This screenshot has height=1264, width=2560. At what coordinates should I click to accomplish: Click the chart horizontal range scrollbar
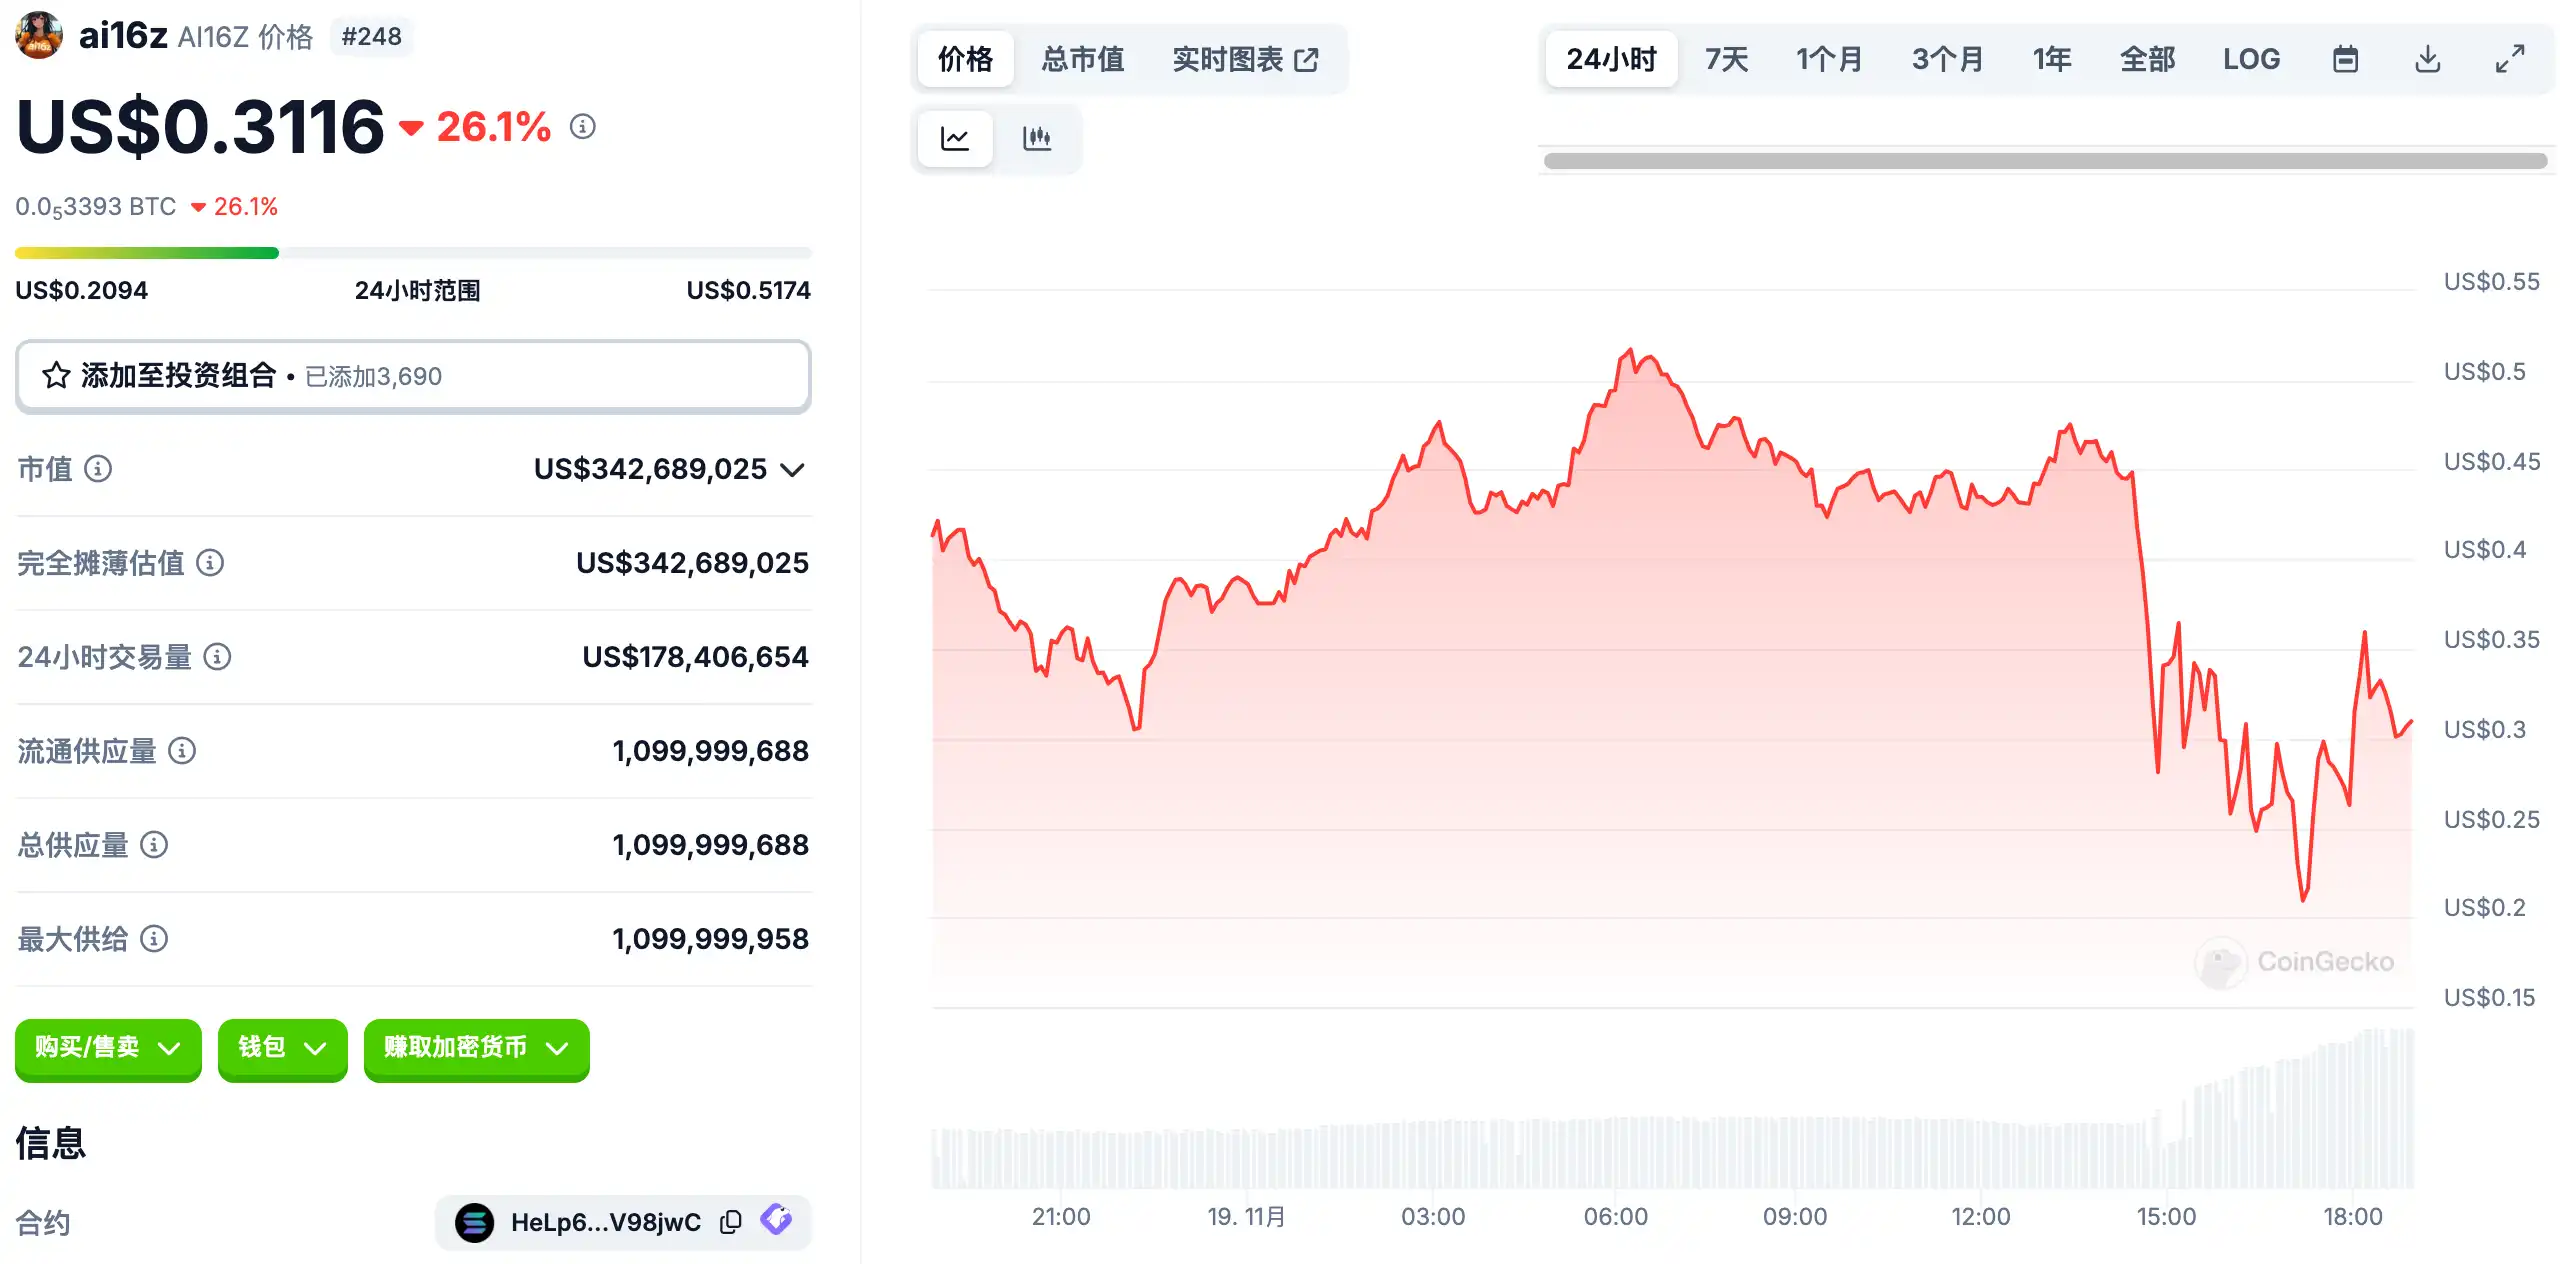pyautogui.click(x=2044, y=161)
